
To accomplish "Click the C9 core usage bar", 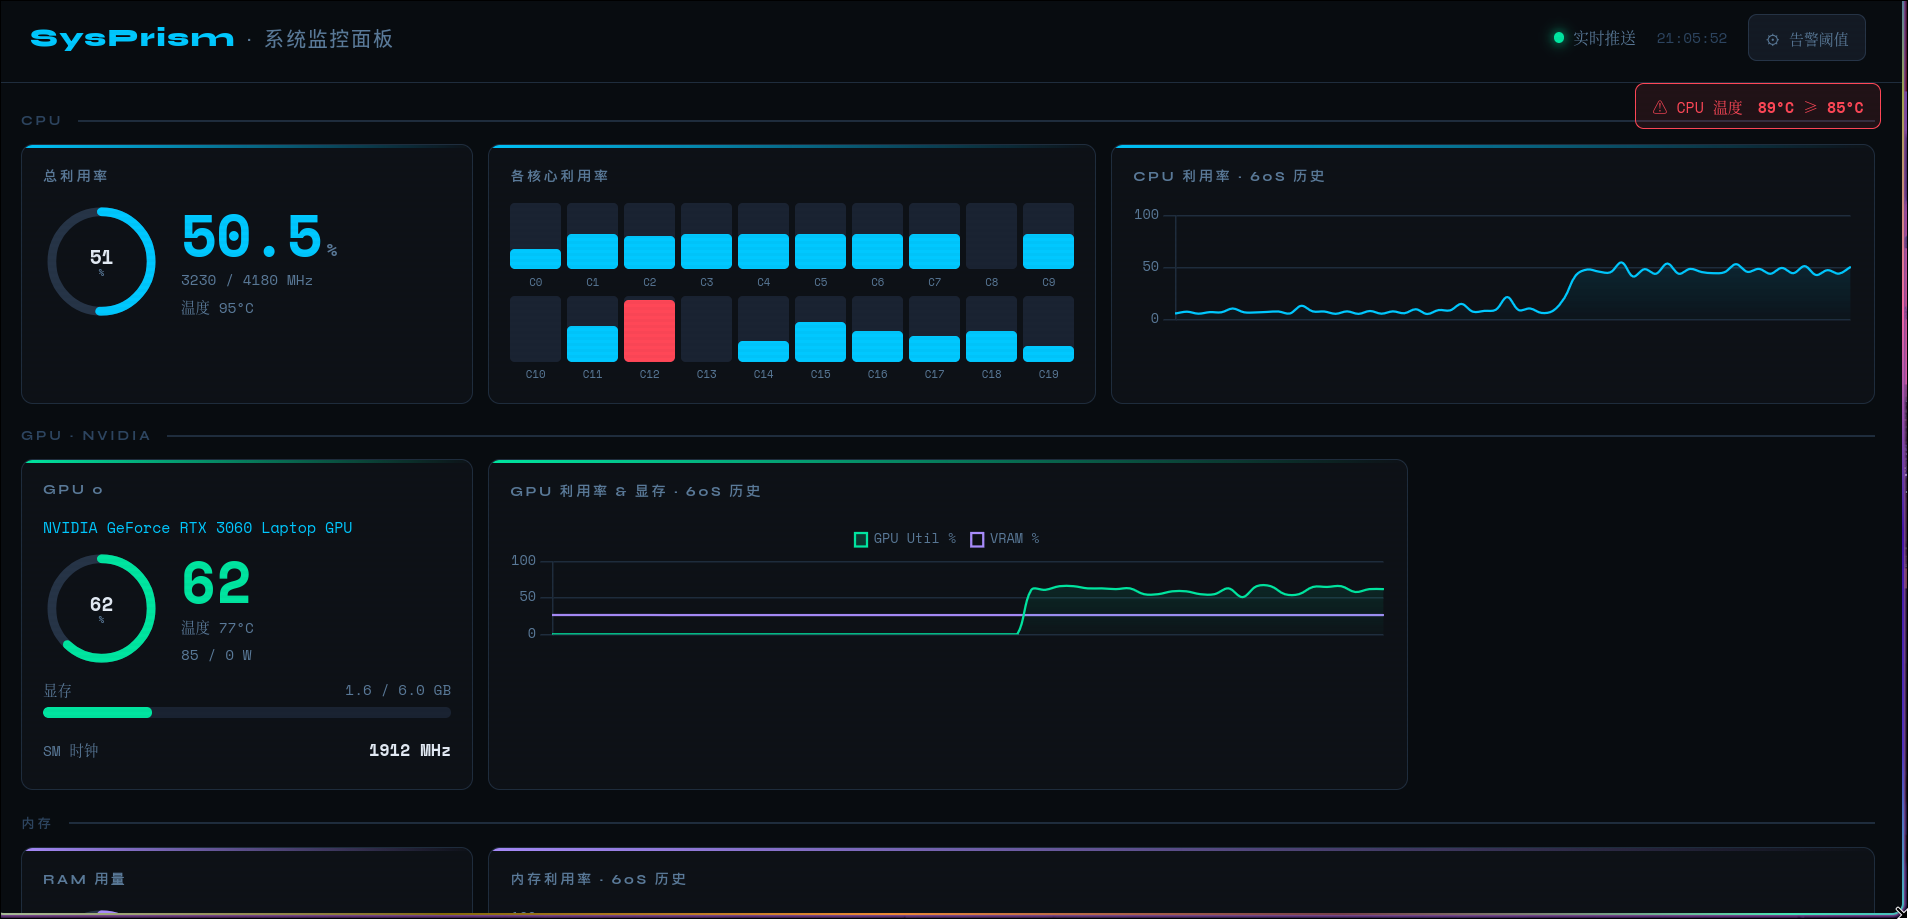I will tap(1048, 237).
